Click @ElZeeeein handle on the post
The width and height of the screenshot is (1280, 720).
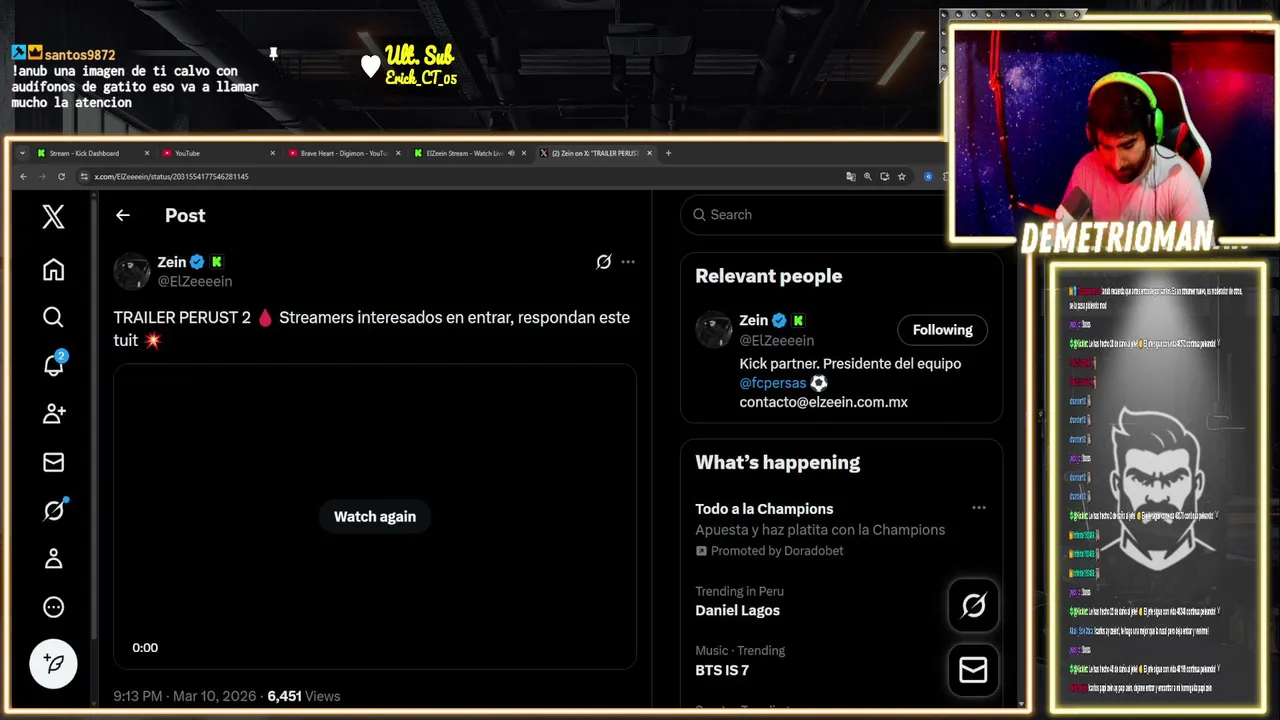coord(195,282)
